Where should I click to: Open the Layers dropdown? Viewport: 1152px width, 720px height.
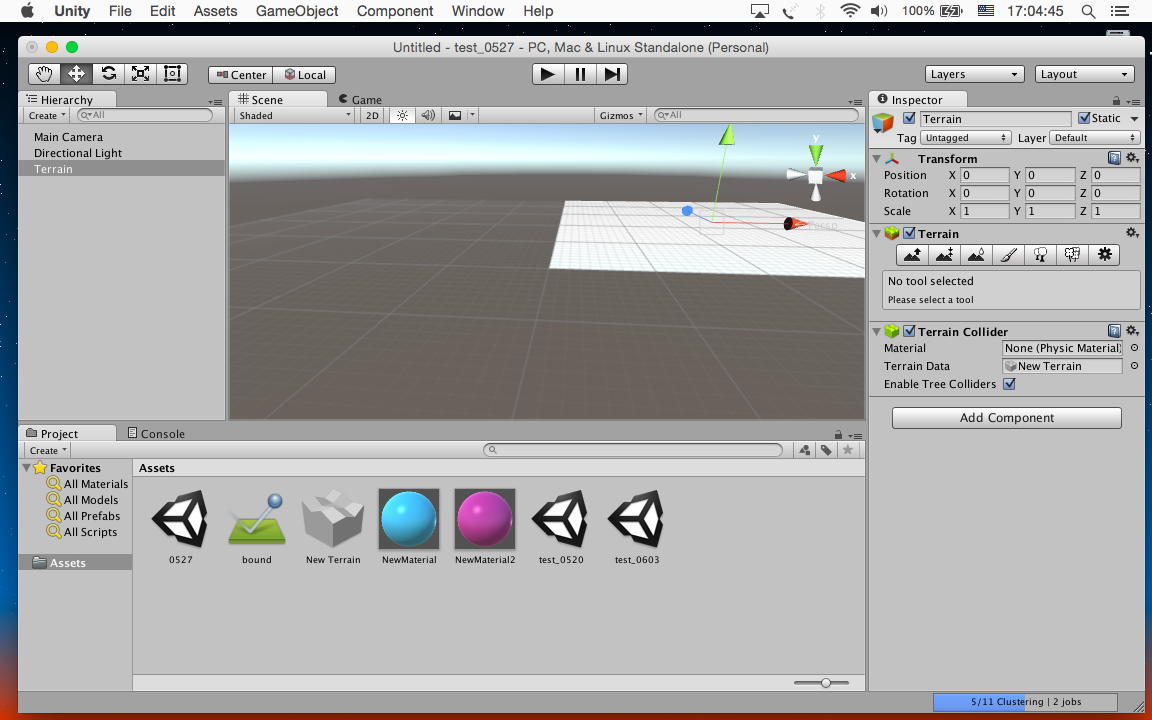[x=973, y=74]
